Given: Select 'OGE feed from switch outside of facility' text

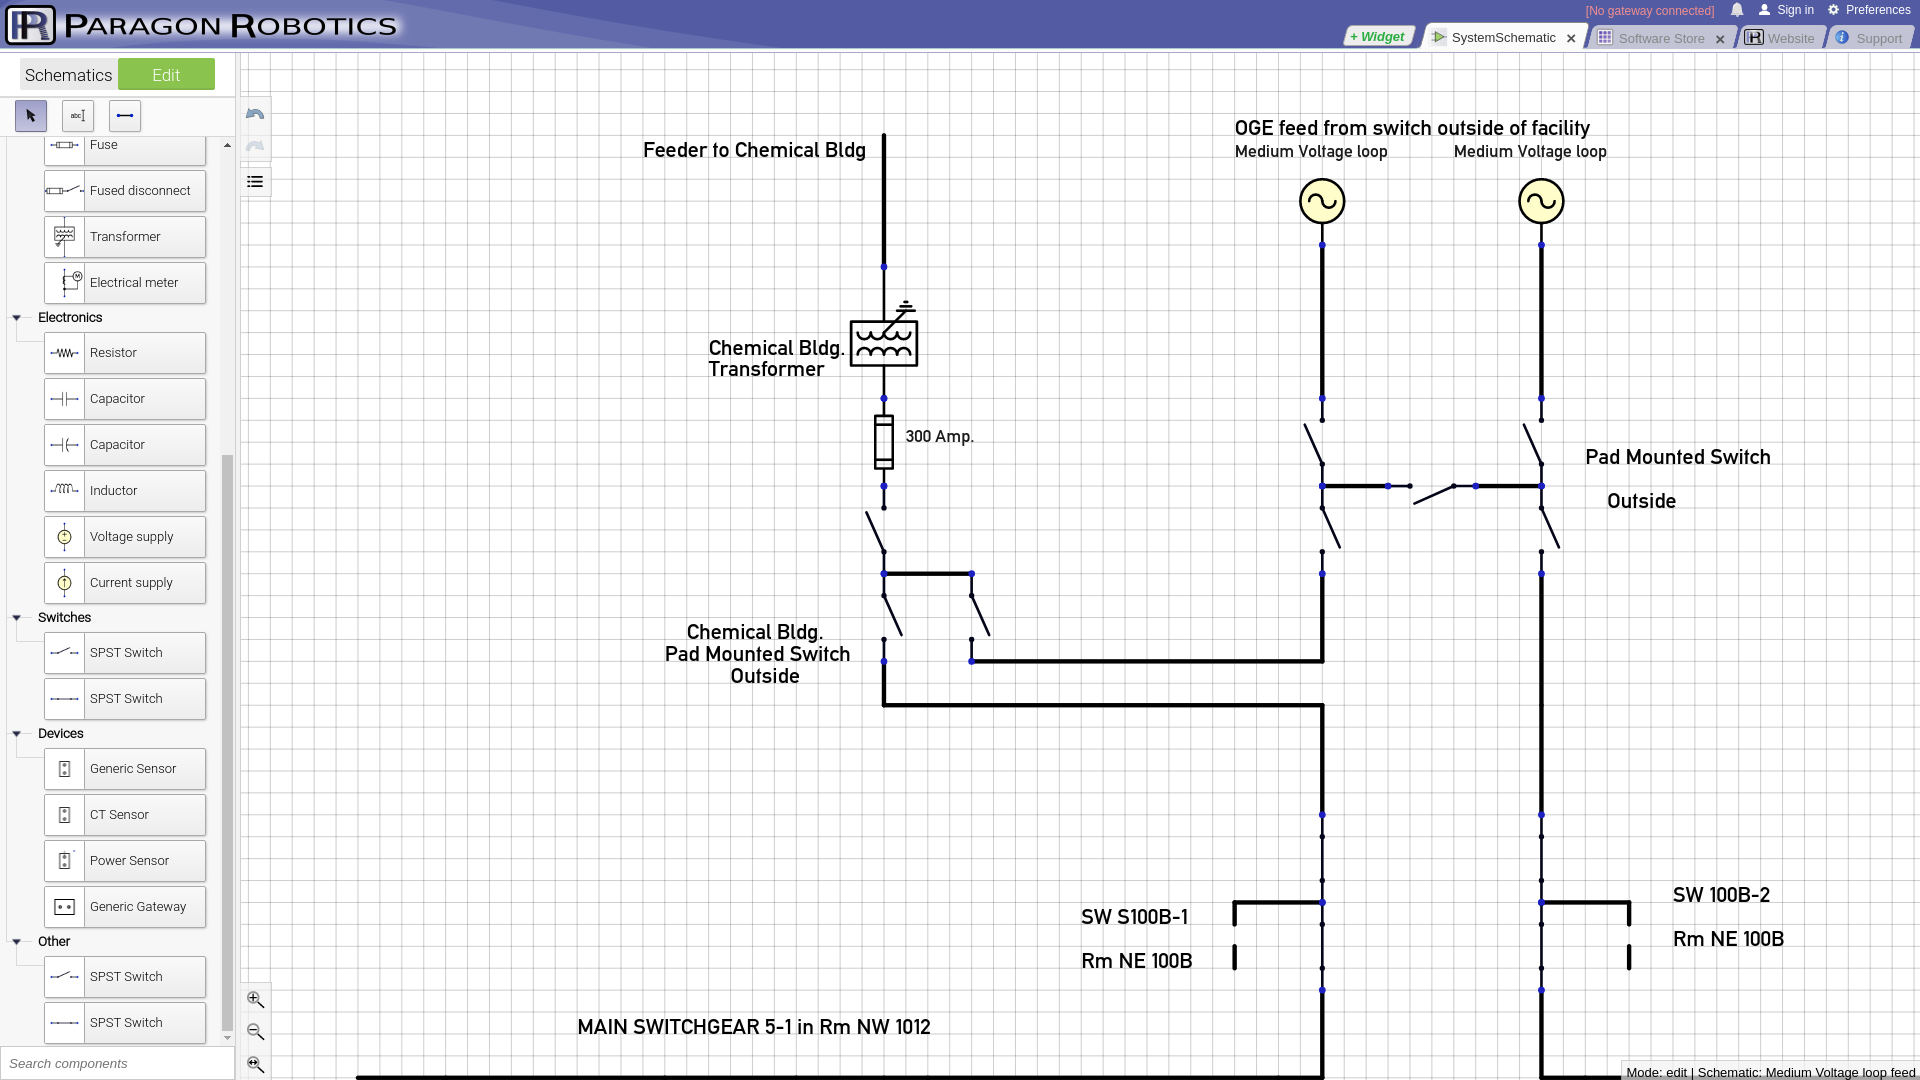Looking at the screenshot, I should pyautogui.click(x=1412, y=128).
